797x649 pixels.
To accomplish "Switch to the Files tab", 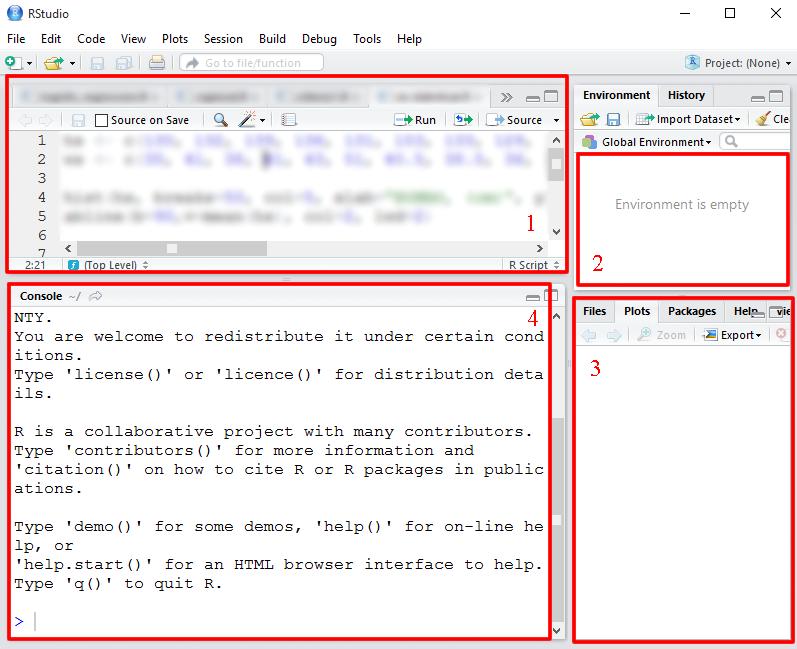I will (594, 311).
